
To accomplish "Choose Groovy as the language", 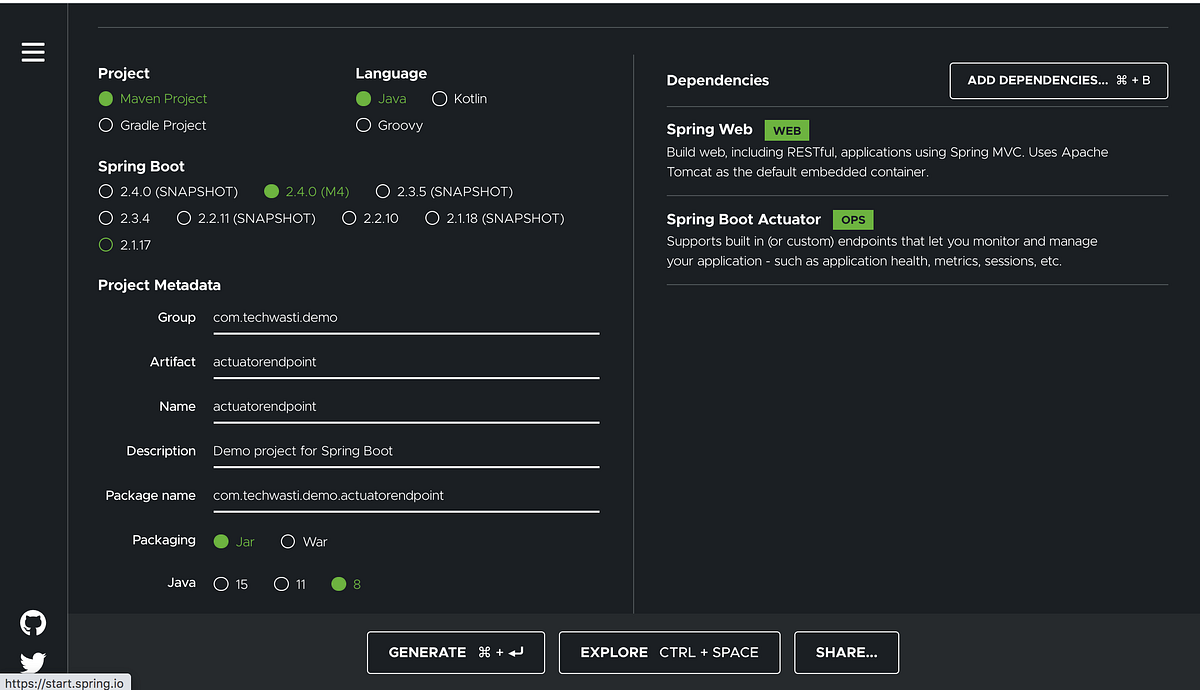I will [363, 125].
